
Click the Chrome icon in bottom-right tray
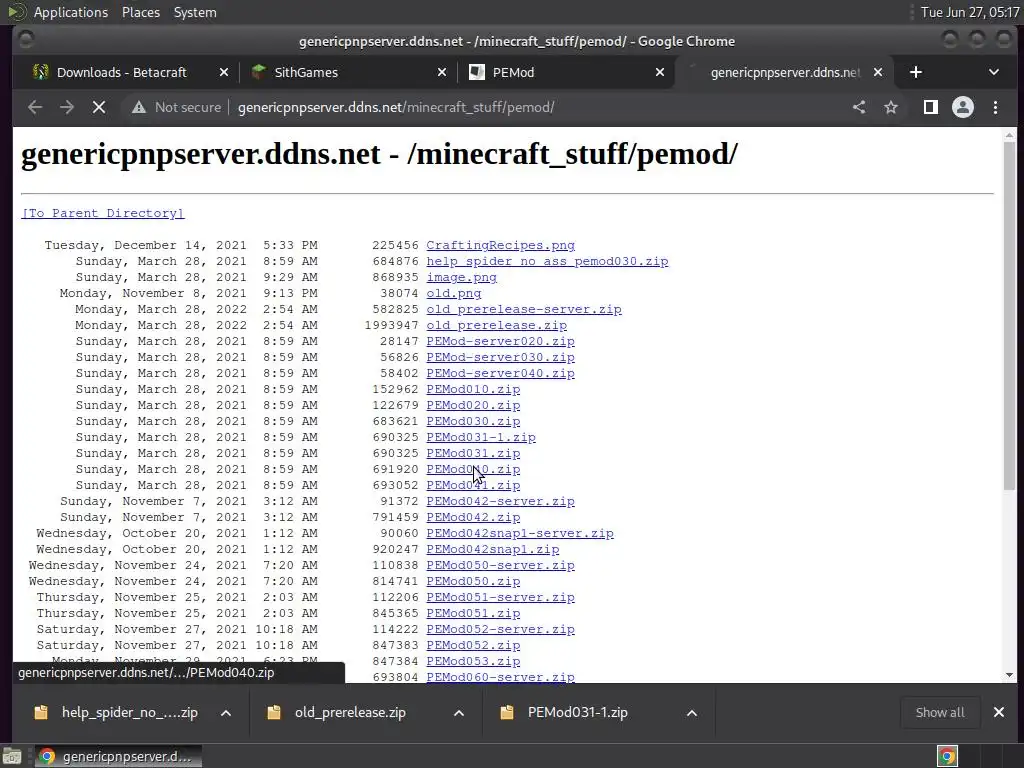point(947,756)
